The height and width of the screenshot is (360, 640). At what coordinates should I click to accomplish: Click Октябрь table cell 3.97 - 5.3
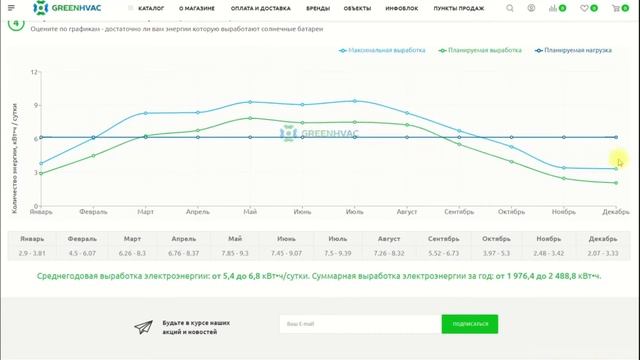tap(496, 253)
